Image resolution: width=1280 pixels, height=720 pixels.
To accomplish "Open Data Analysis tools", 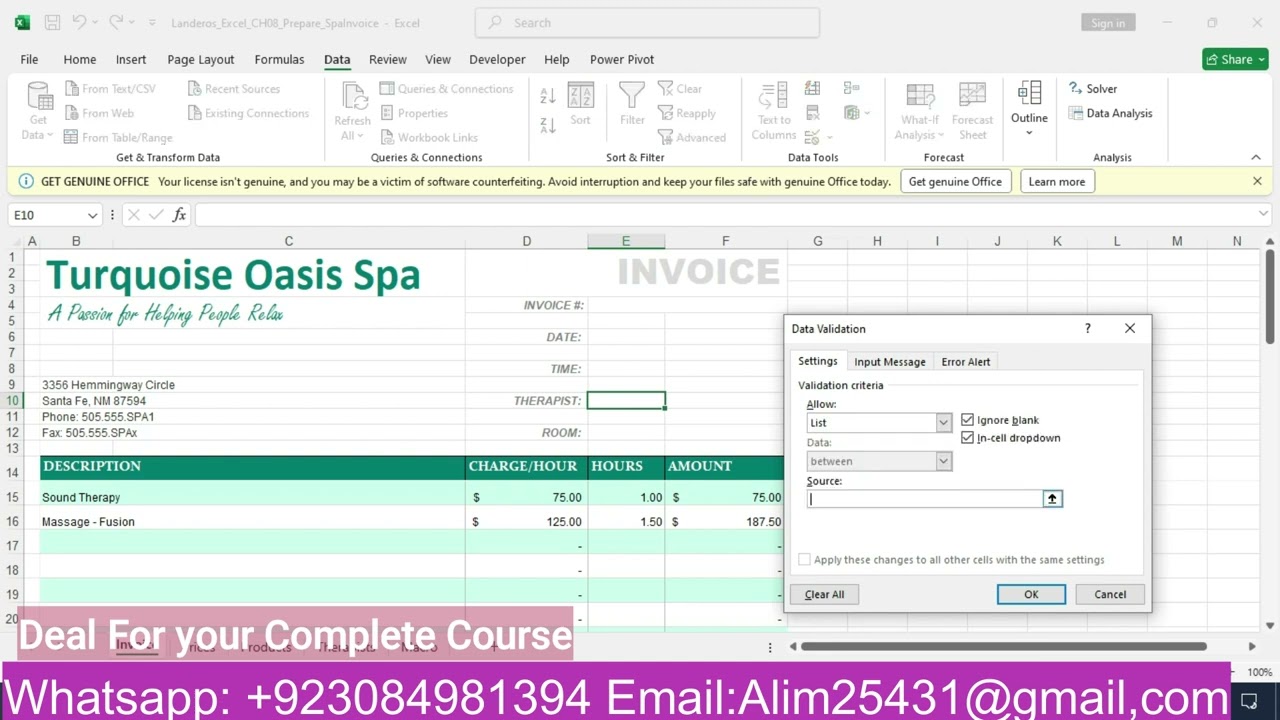I will [1110, 113].
